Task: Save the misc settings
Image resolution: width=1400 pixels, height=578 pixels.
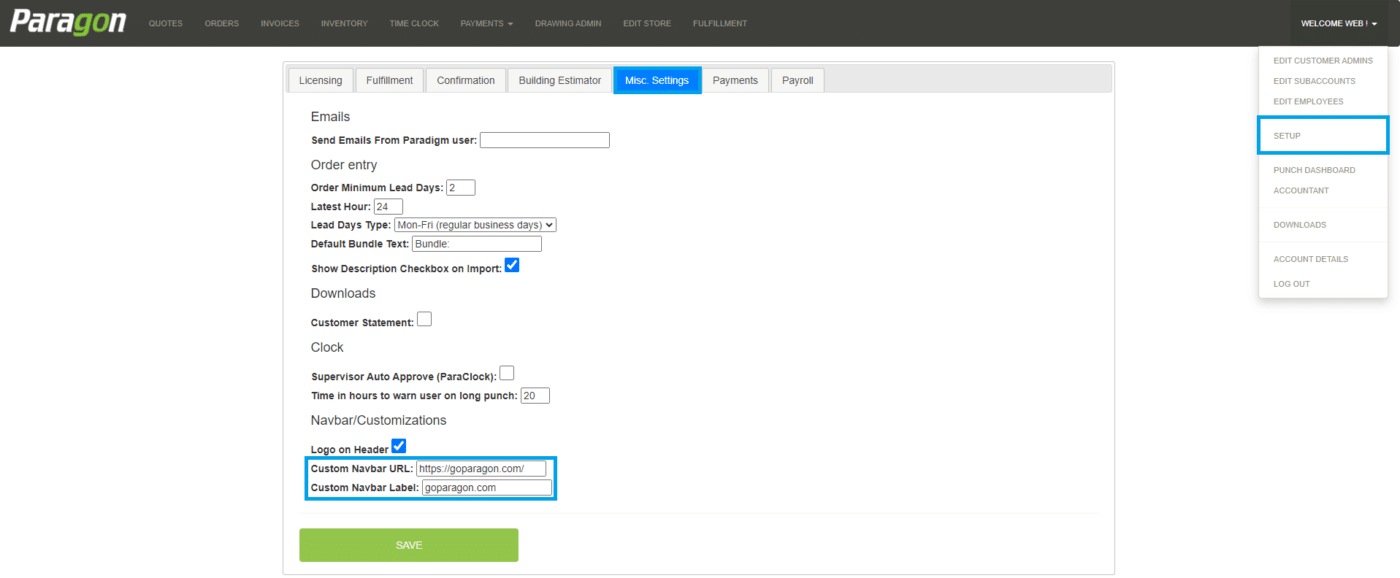Action: 409,545
